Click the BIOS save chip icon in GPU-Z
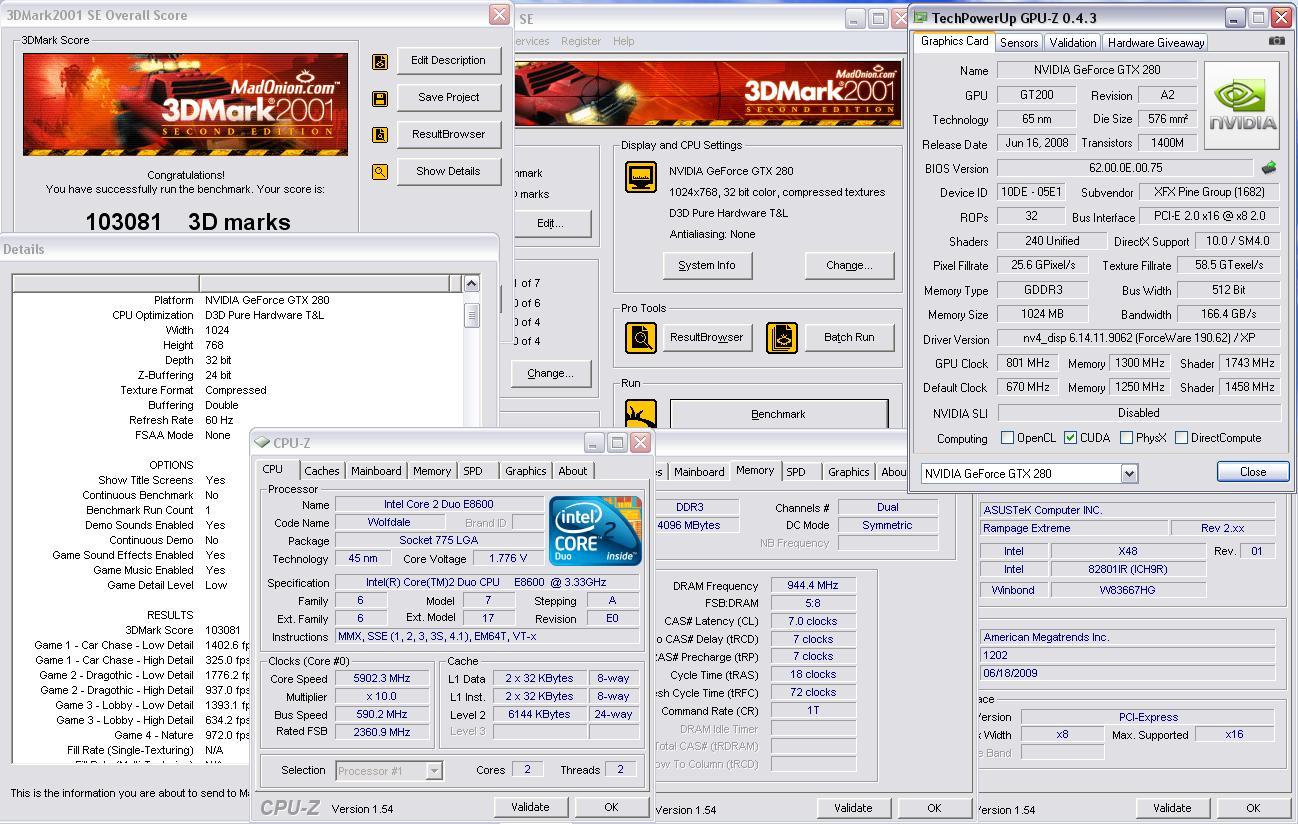This screenshot has height=824, width=1298. (x=1269, y=168)
